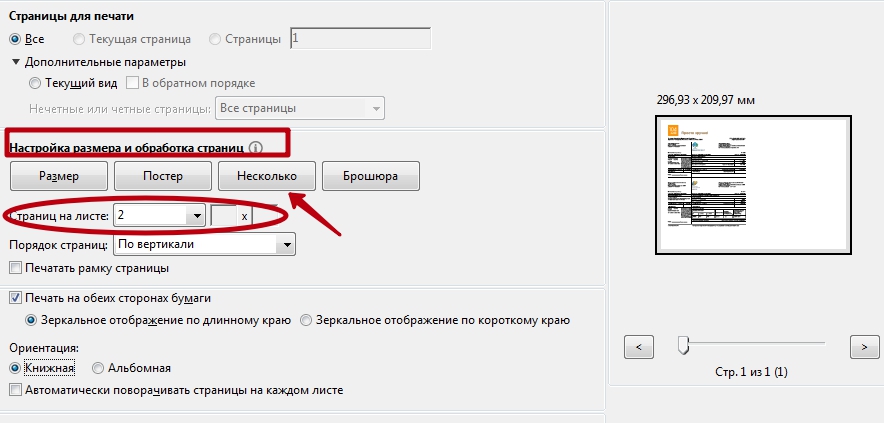Select Альбомная orientation

[98, 368]
